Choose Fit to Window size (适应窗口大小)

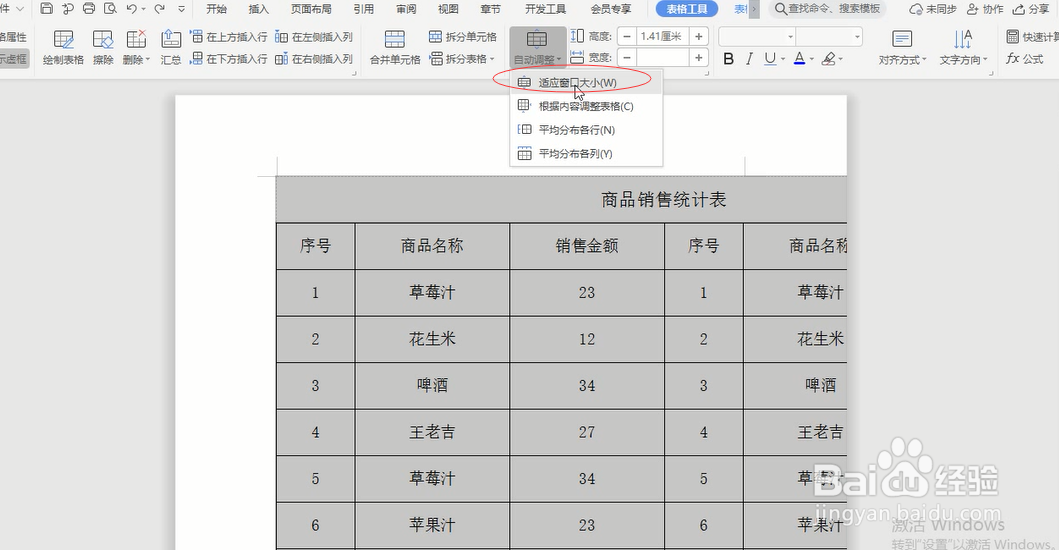pos(586,82)
